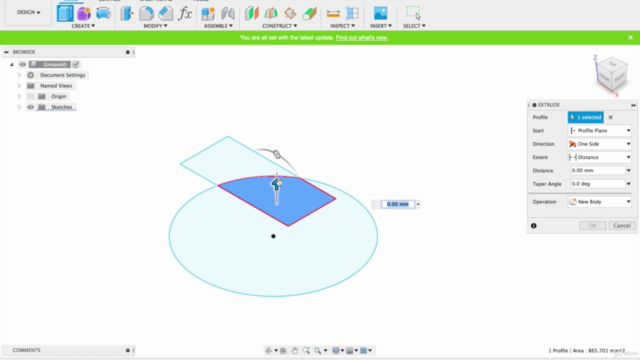This screenshot has height=360, width=640.
Task: Click the ViewCube in the corner
Action: [611, 75]
